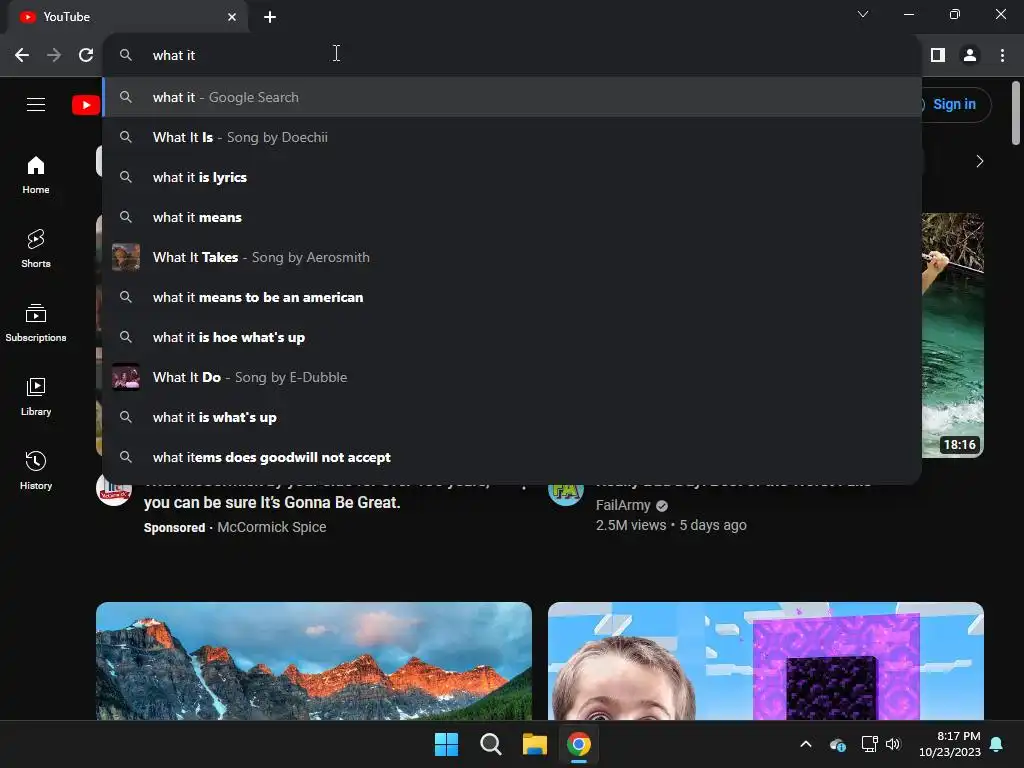Select the "what it is what's up" suggestion
Screen dimensions: 1024x768
(x=512, y=417)
